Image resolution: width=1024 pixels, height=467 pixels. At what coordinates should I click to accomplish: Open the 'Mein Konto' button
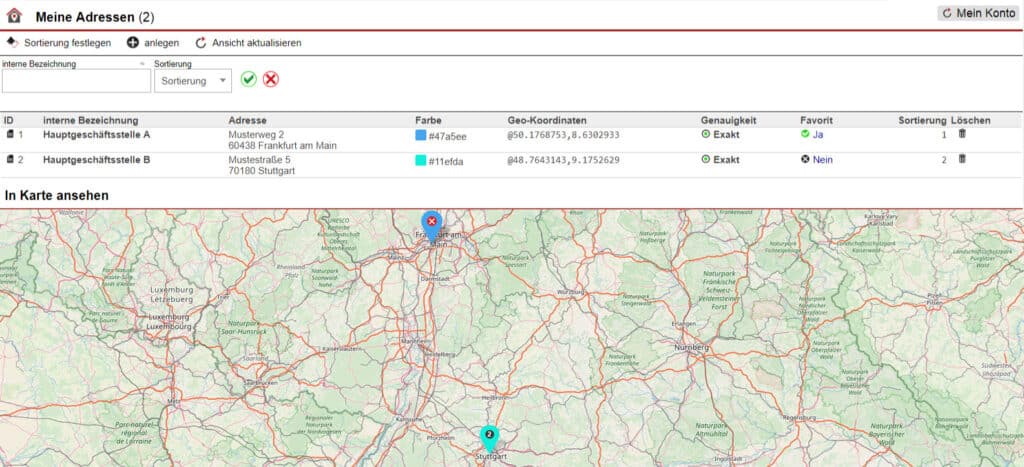coord(977,13)
